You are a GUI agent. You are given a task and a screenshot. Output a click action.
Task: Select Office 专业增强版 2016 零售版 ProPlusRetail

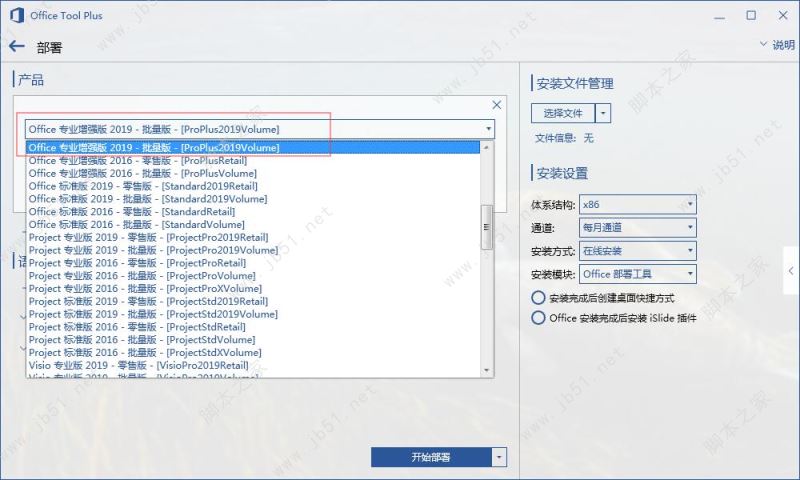pyautogui.click(x=253, y=161)
